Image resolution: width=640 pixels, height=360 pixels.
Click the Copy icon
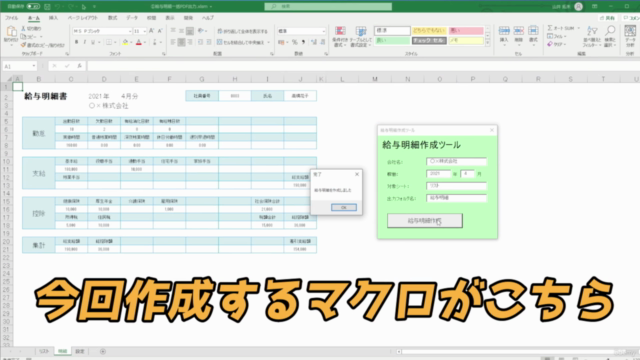(x=23, y=37)
